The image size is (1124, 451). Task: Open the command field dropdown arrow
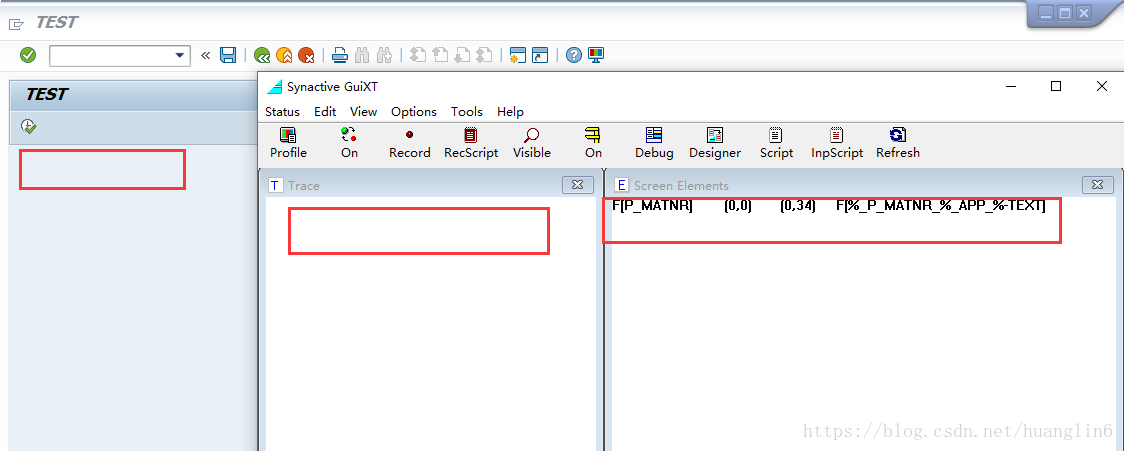pyautogui.click(x=180, y=55)
